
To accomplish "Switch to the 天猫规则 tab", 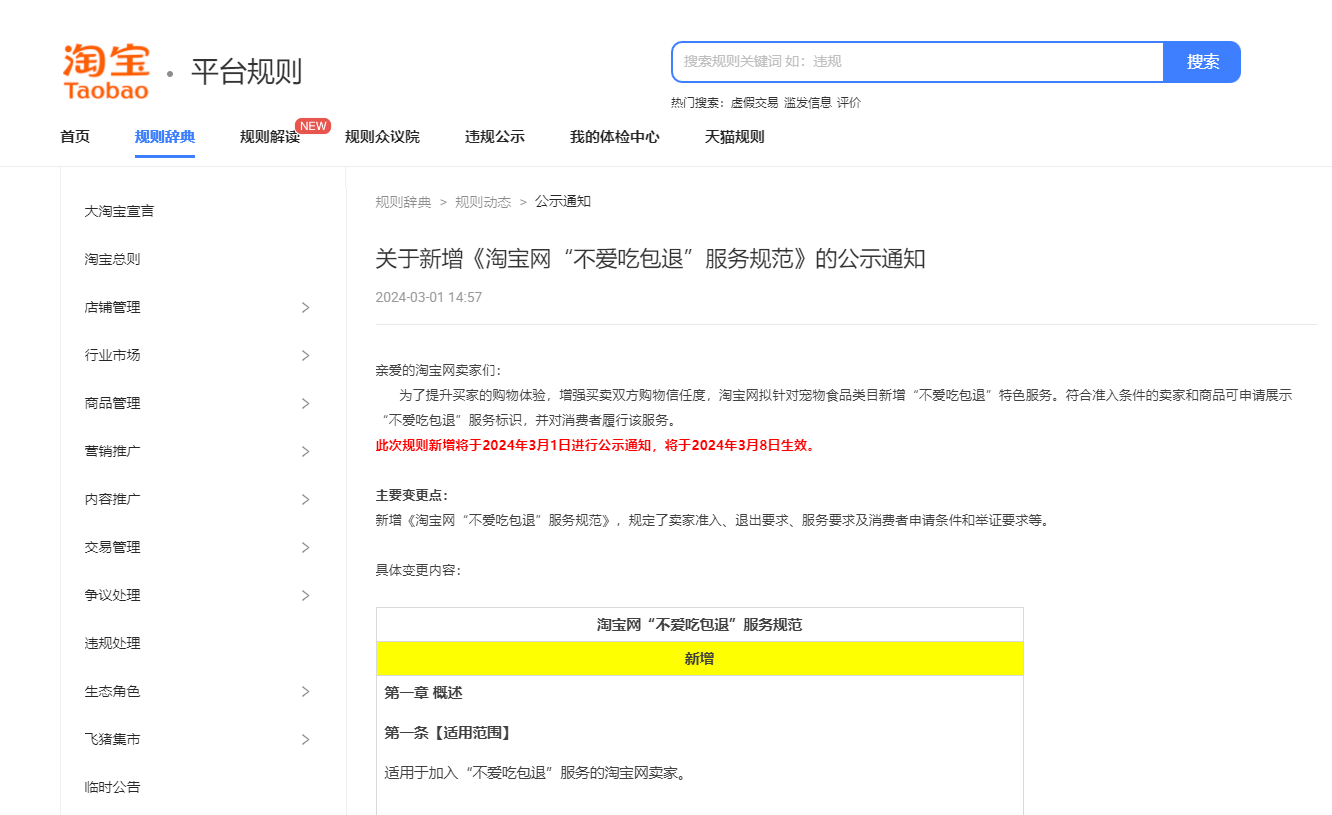I will click(x=735, y=137).
